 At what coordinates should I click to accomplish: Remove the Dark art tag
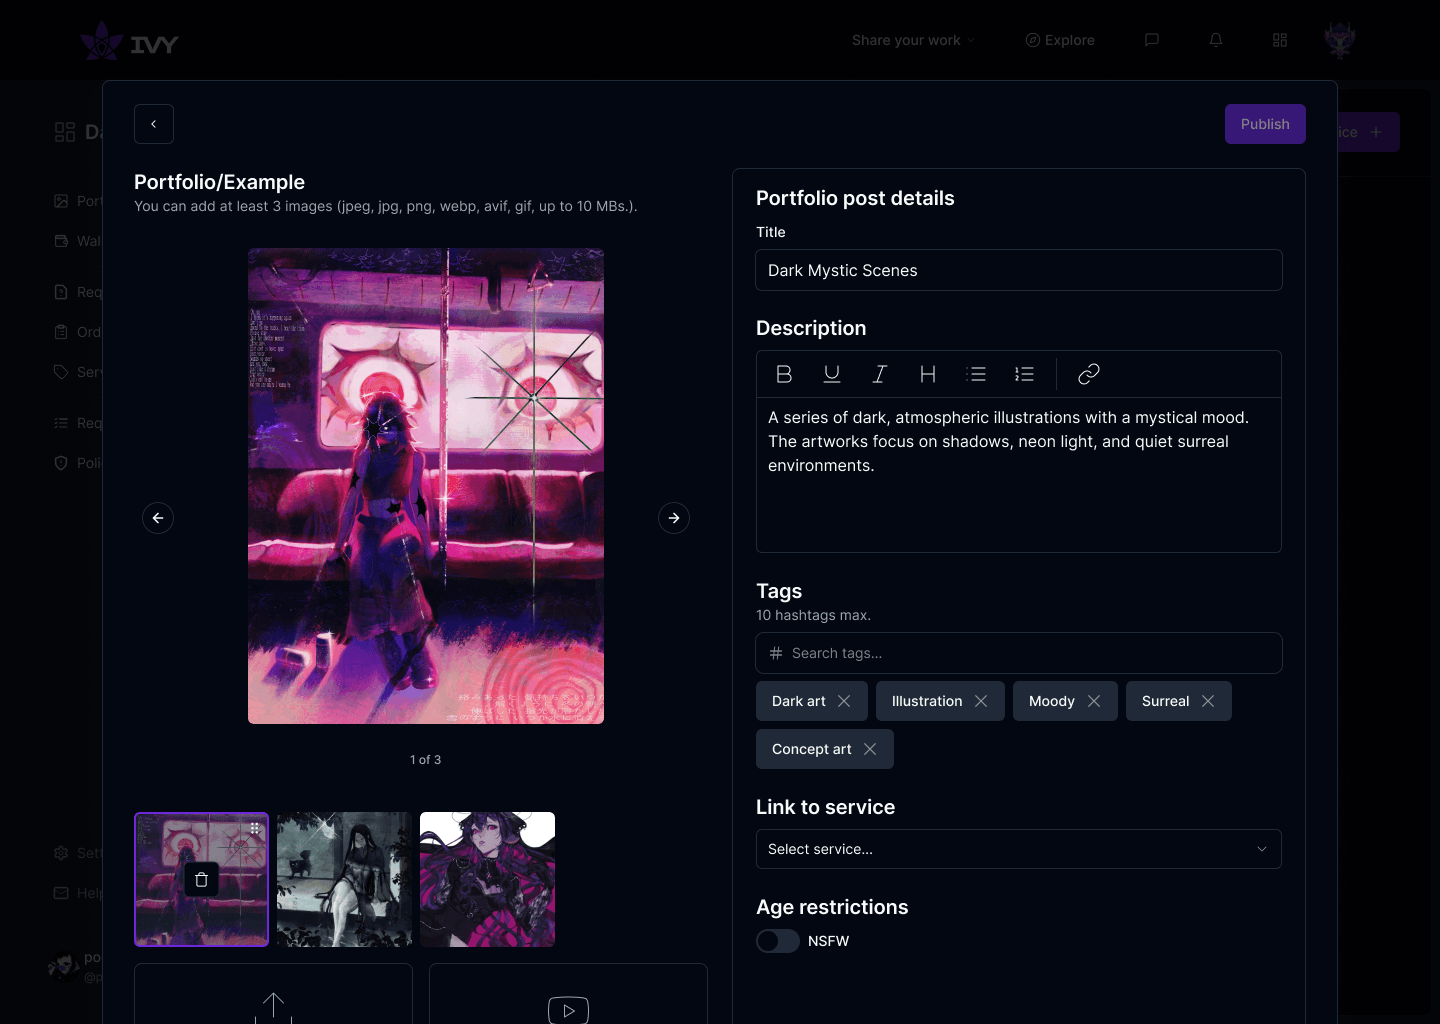(844, 701)
